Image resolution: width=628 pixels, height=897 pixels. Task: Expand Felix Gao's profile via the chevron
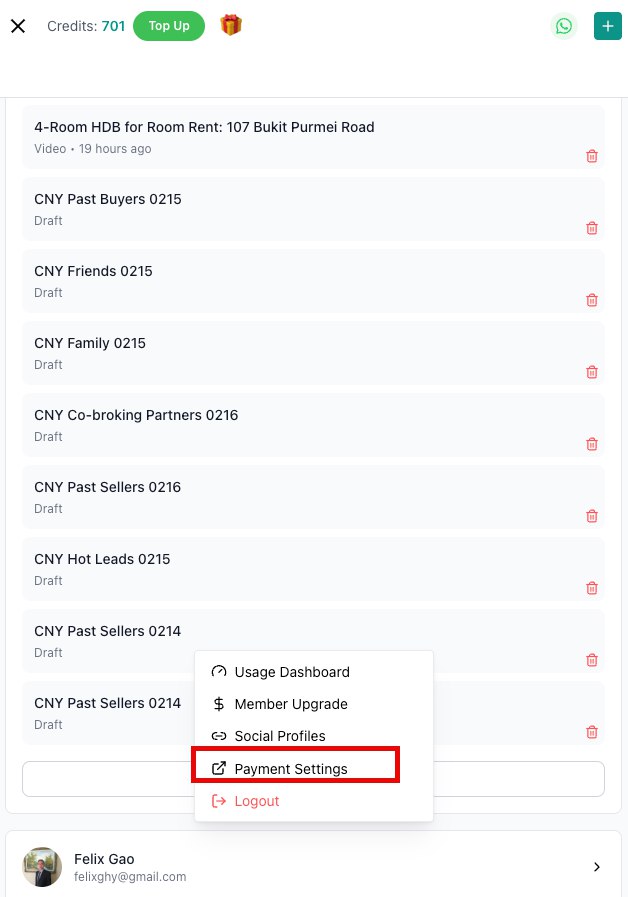click(x=597, y=866)
